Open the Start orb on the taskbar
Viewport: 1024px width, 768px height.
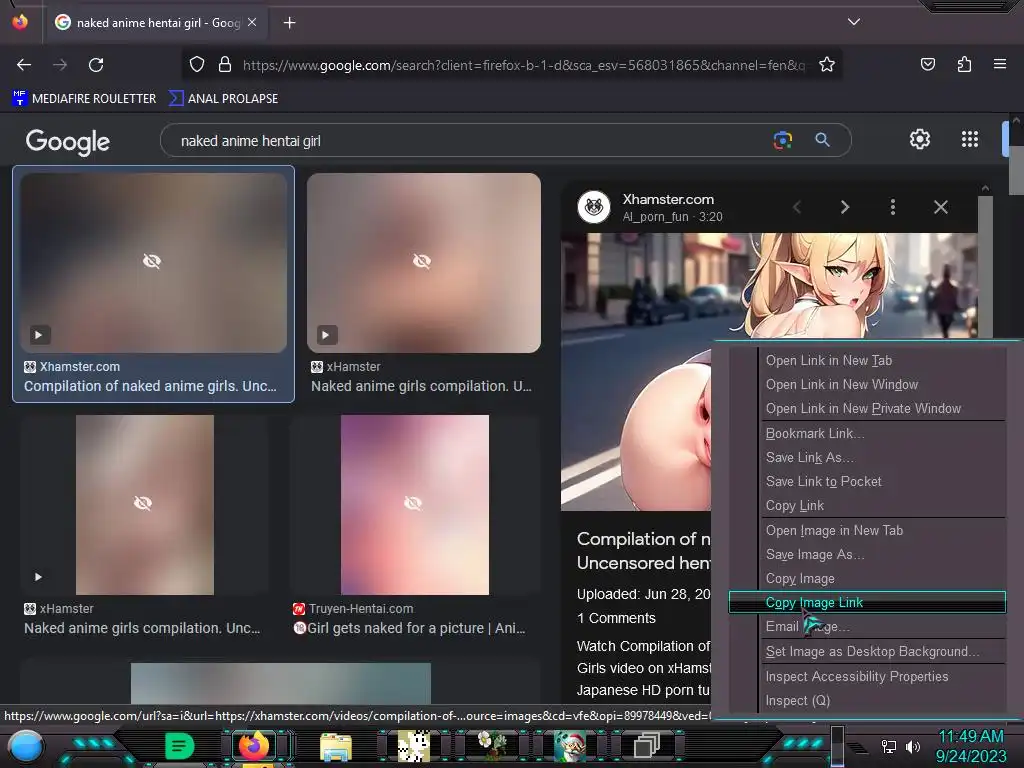(25, 746)
